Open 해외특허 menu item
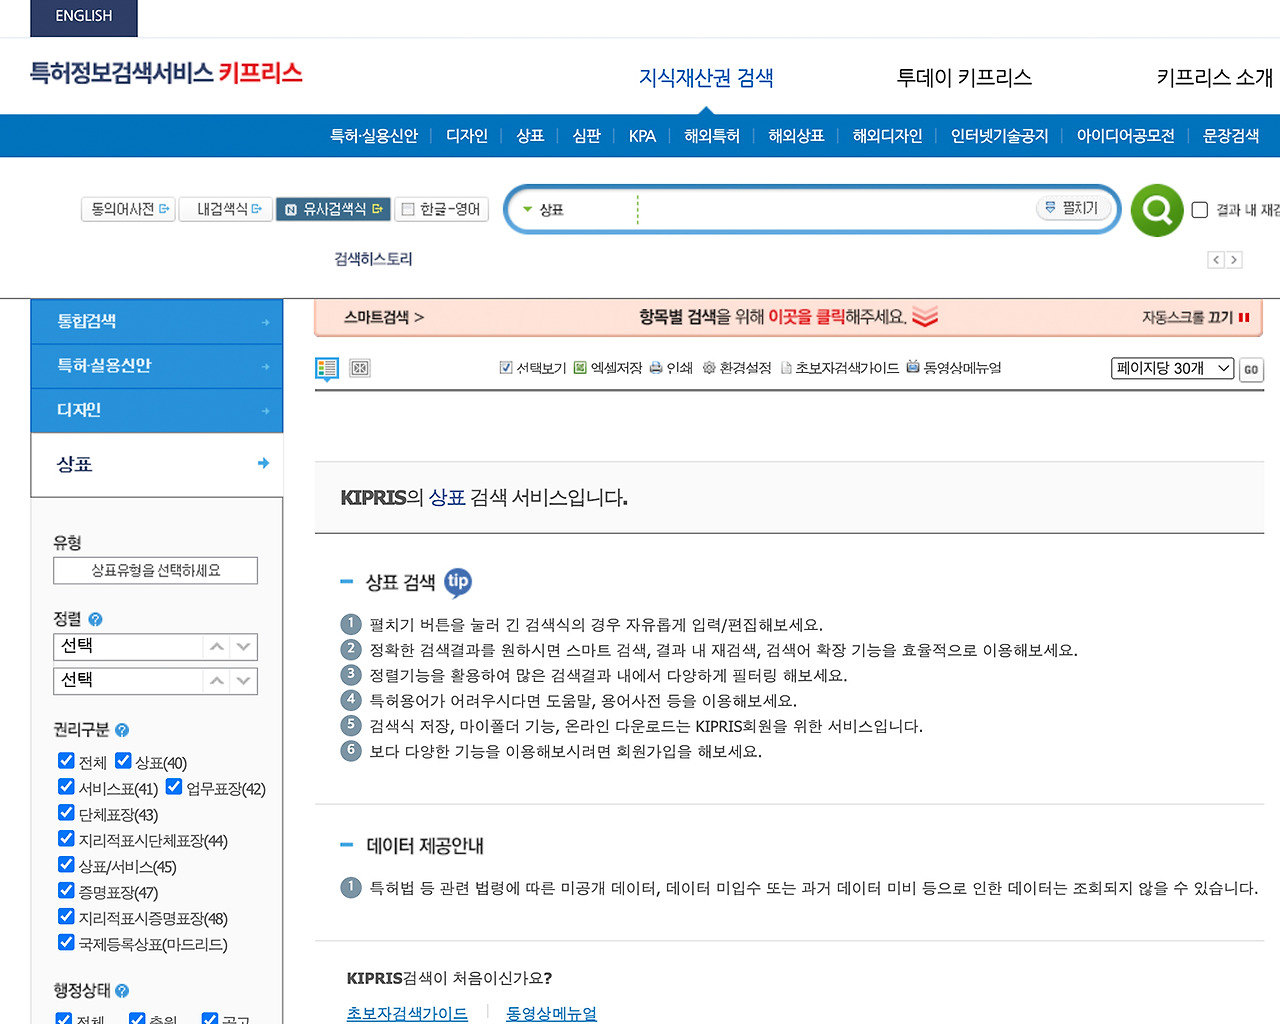Image resolution: width=1280 pixels, height=1024 pixels. 712,136
